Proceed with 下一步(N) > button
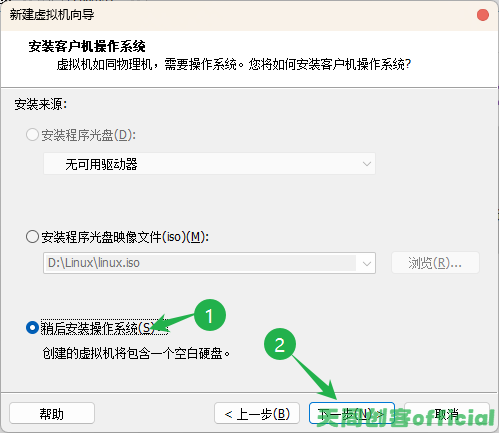Viewport: 499px width, 433px height. click(352, 414)
